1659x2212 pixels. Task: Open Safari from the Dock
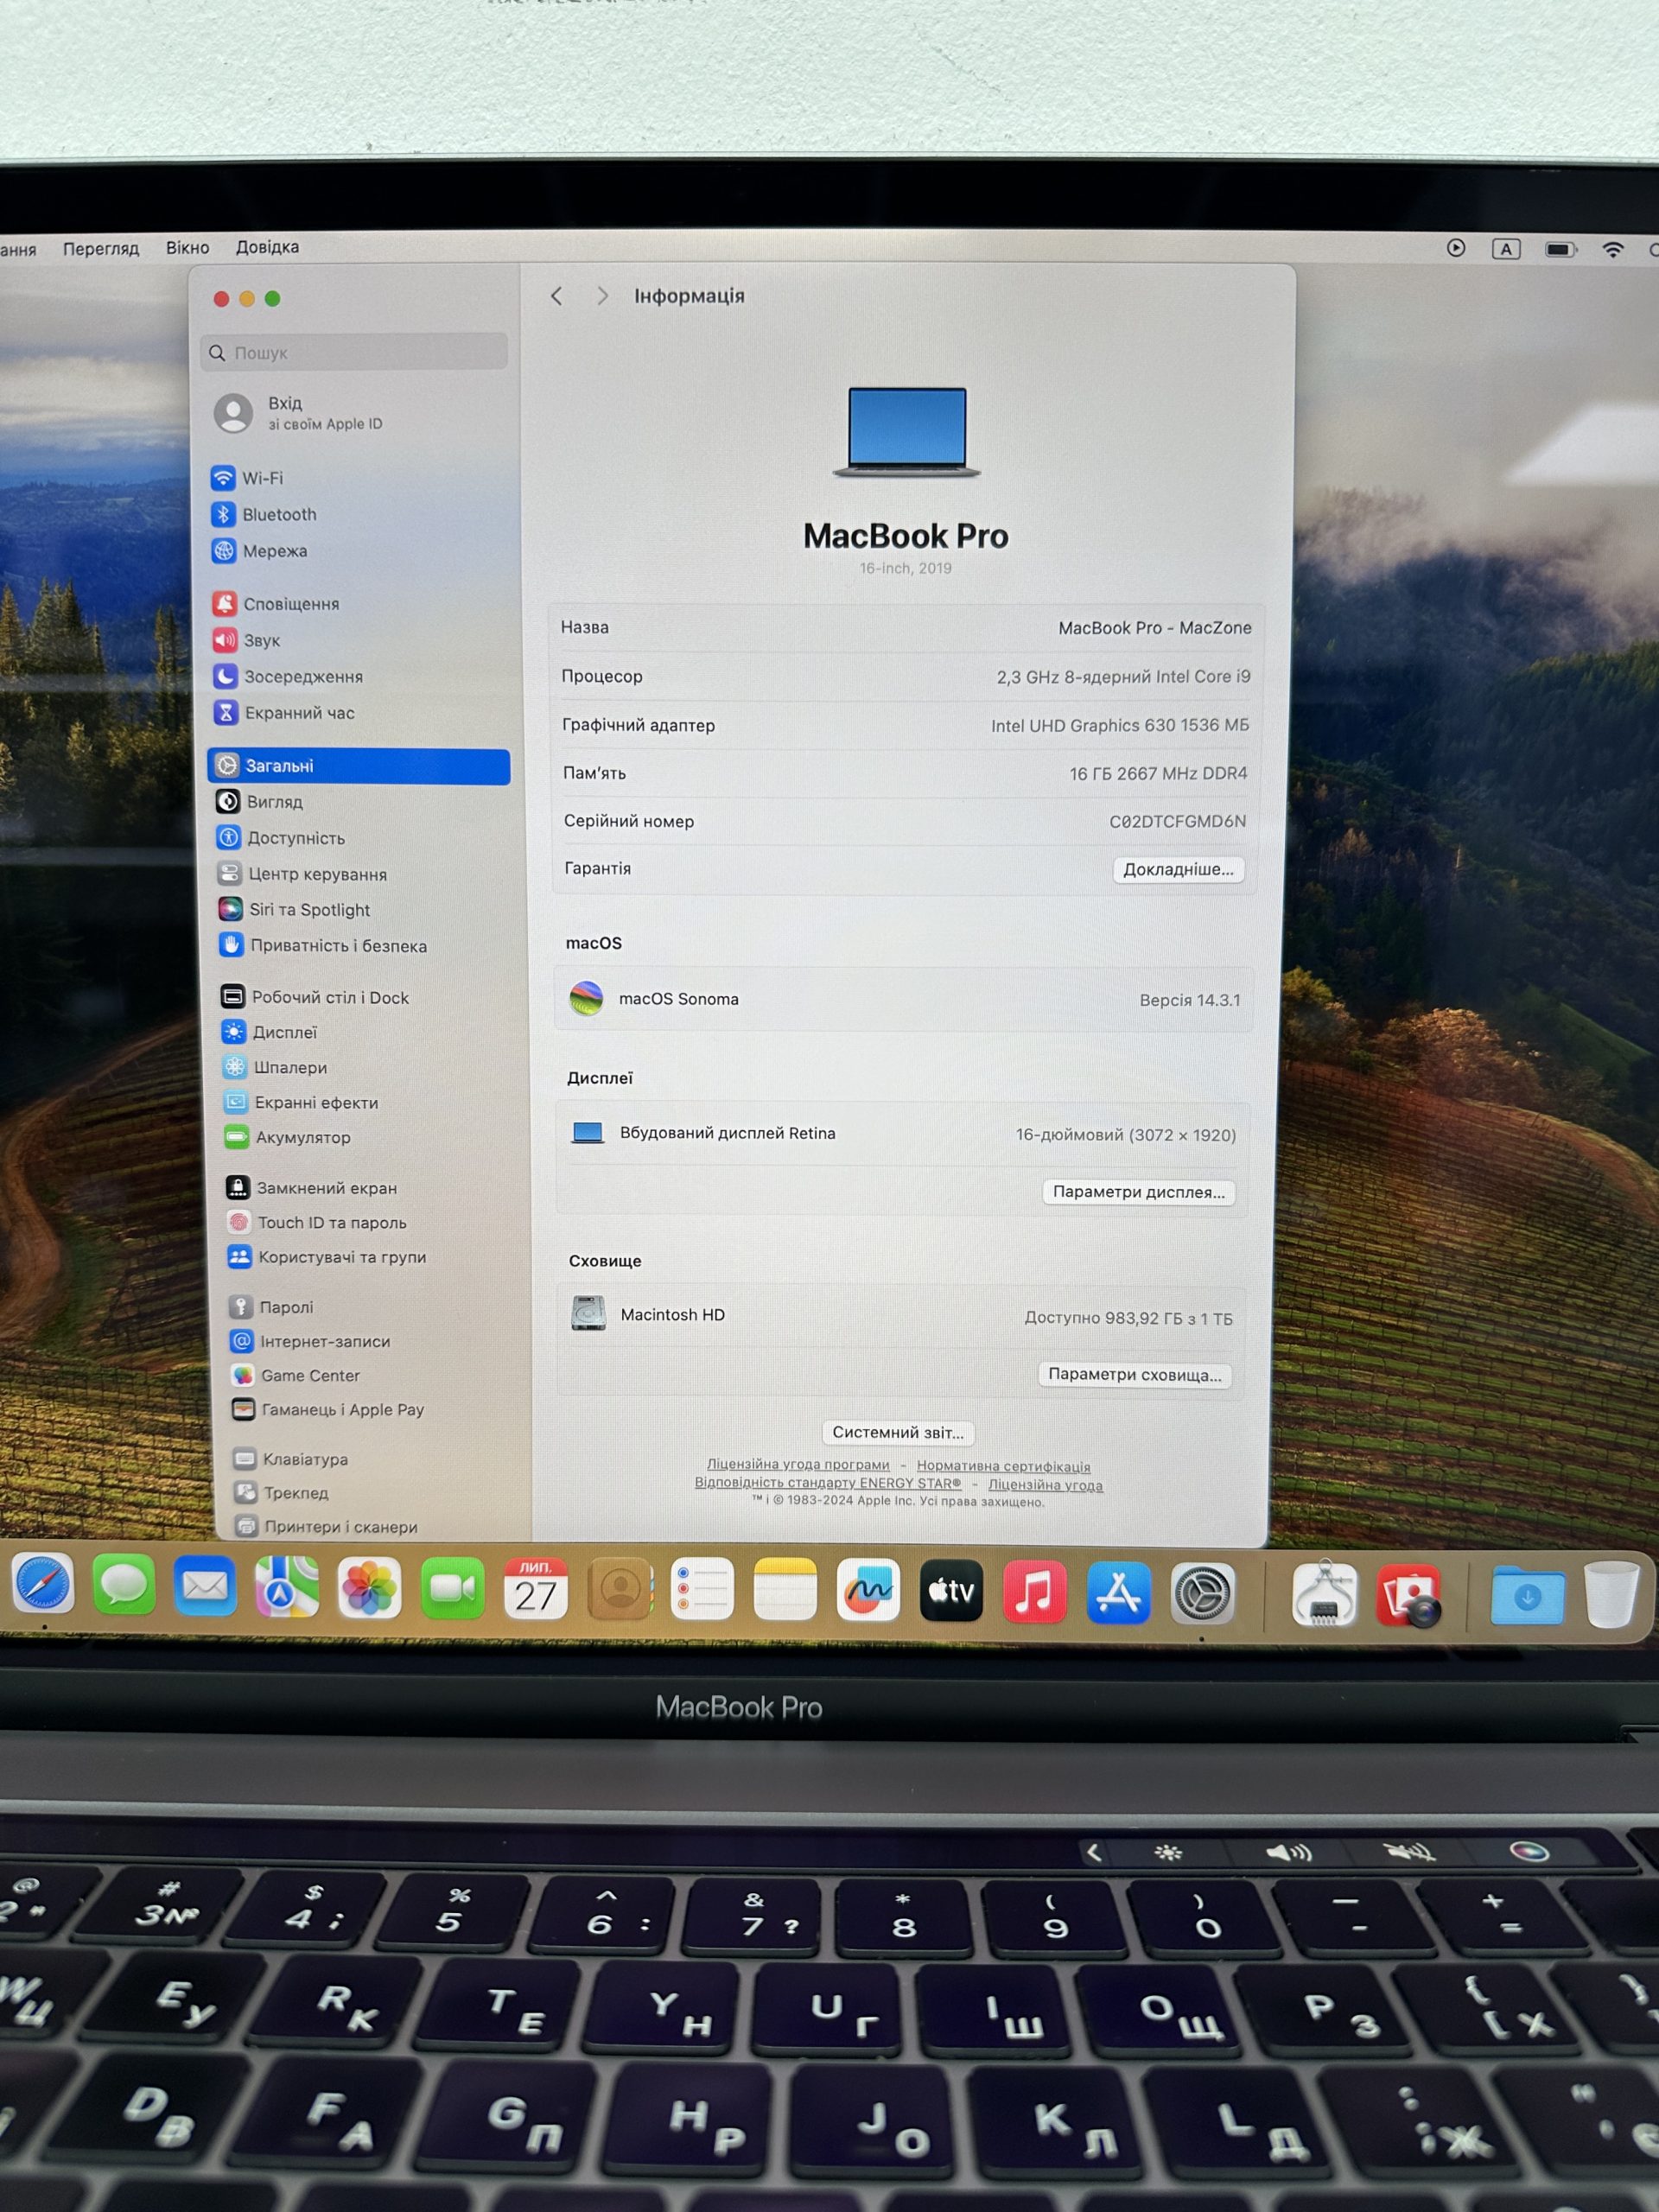42,1585
